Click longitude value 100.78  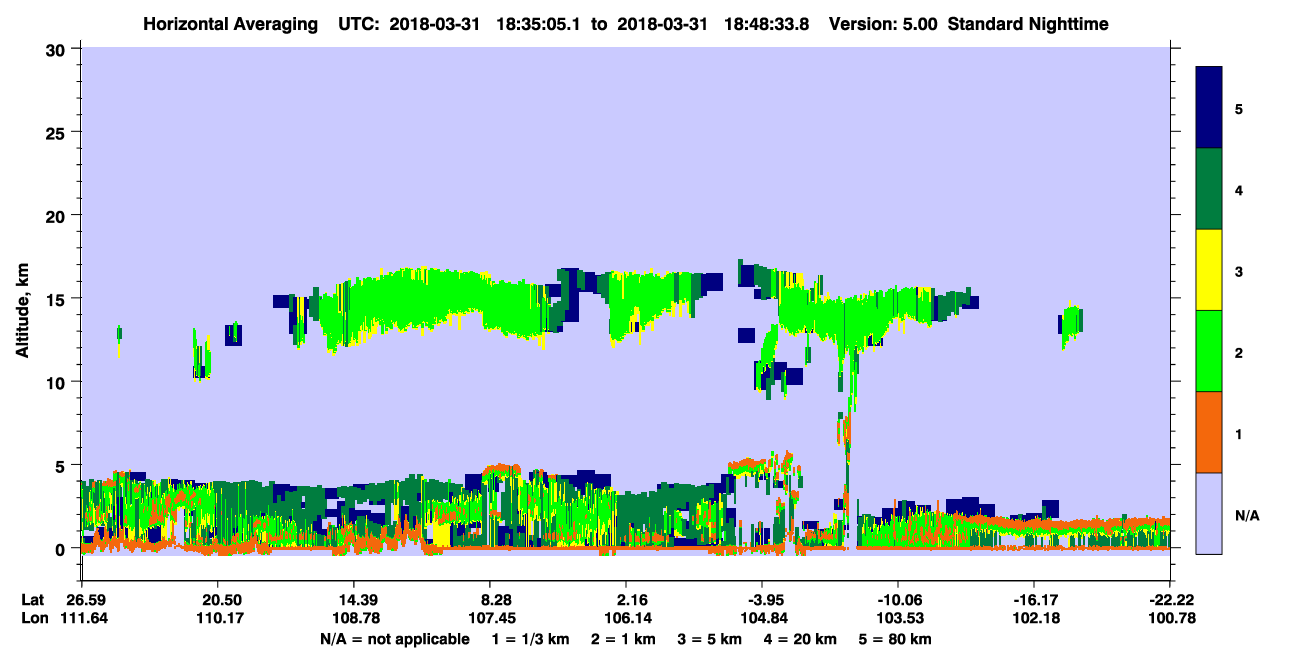(x=1170, y=618)
